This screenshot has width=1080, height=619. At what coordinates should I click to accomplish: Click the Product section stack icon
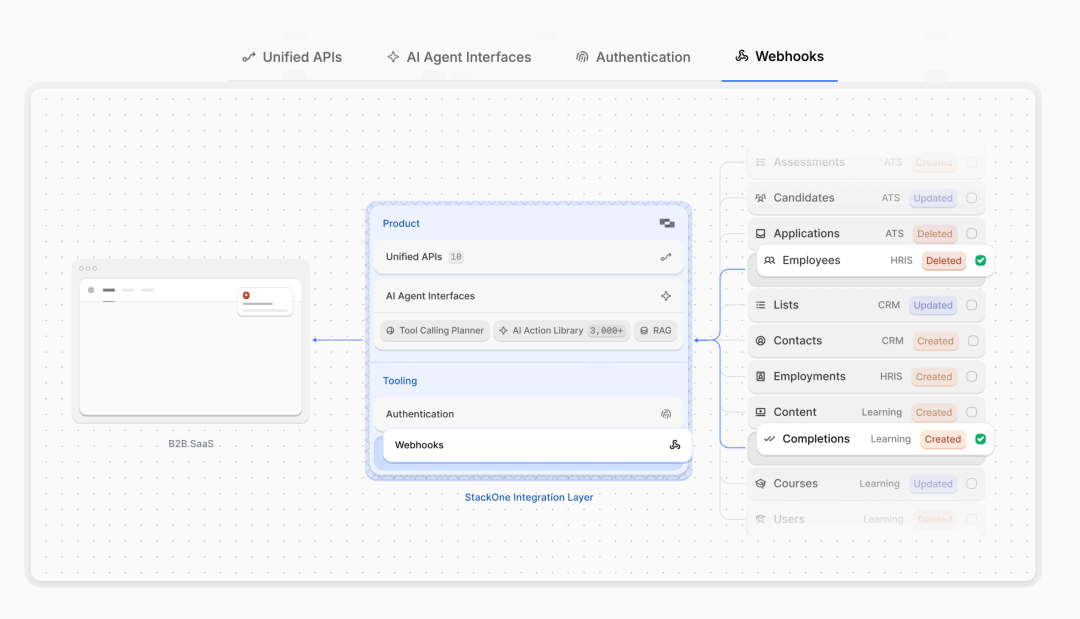click(x=667, y=223)
